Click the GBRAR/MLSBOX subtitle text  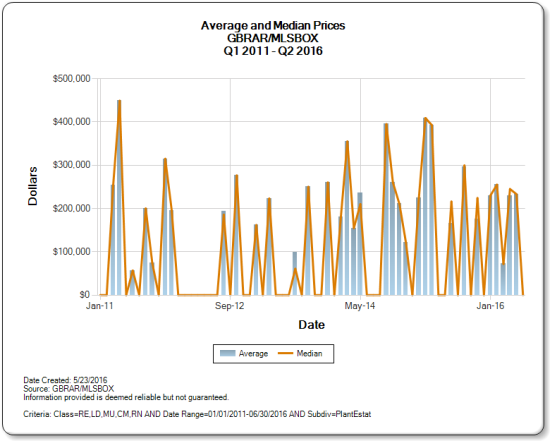[273, 38]
